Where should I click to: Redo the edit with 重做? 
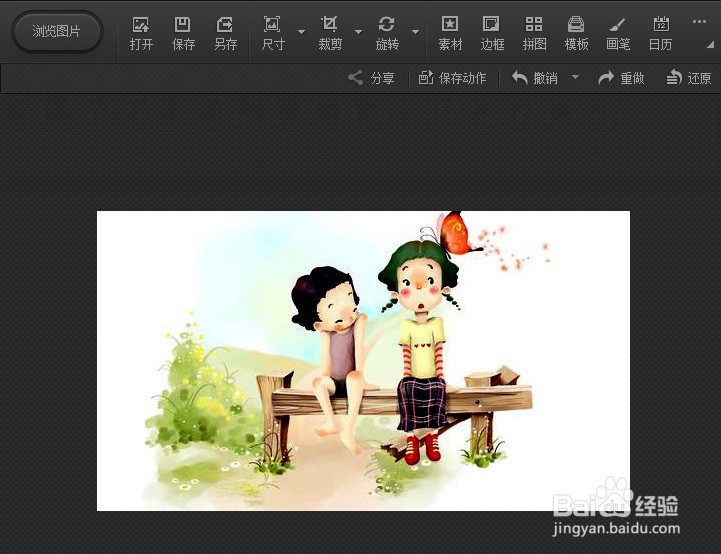(621, 78)
